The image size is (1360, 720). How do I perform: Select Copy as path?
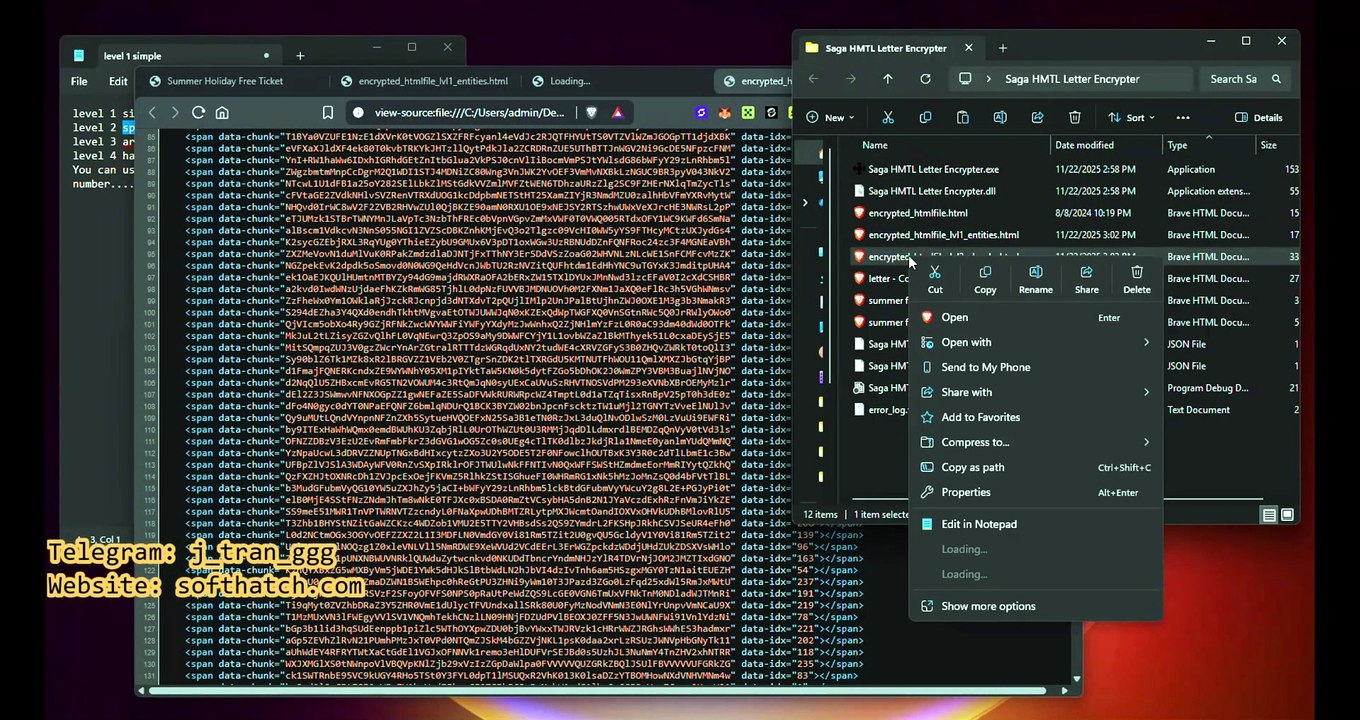[1035, 467]
